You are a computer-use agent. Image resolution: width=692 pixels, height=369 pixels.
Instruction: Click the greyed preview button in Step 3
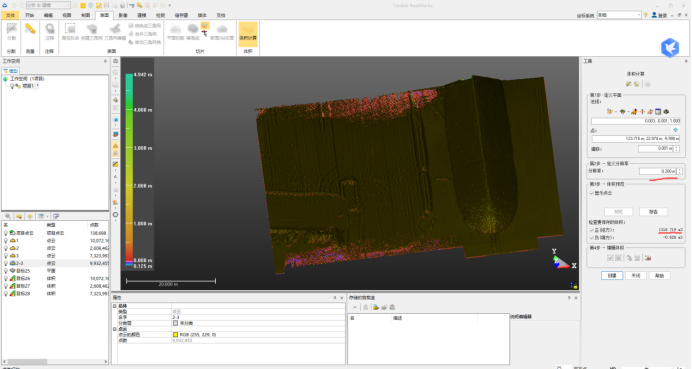point(618,212)
